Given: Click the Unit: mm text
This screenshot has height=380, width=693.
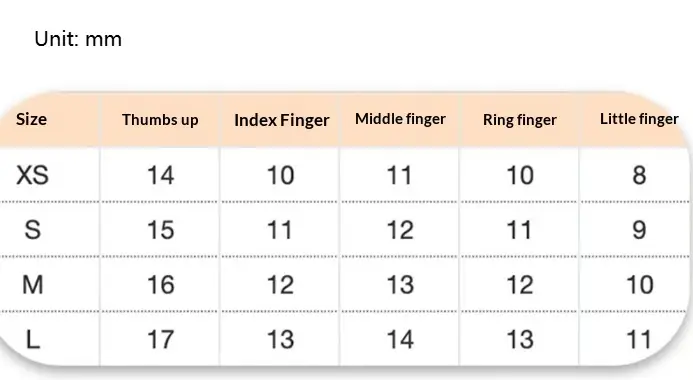Looking at the screenshot, I should tap(78, 39).
